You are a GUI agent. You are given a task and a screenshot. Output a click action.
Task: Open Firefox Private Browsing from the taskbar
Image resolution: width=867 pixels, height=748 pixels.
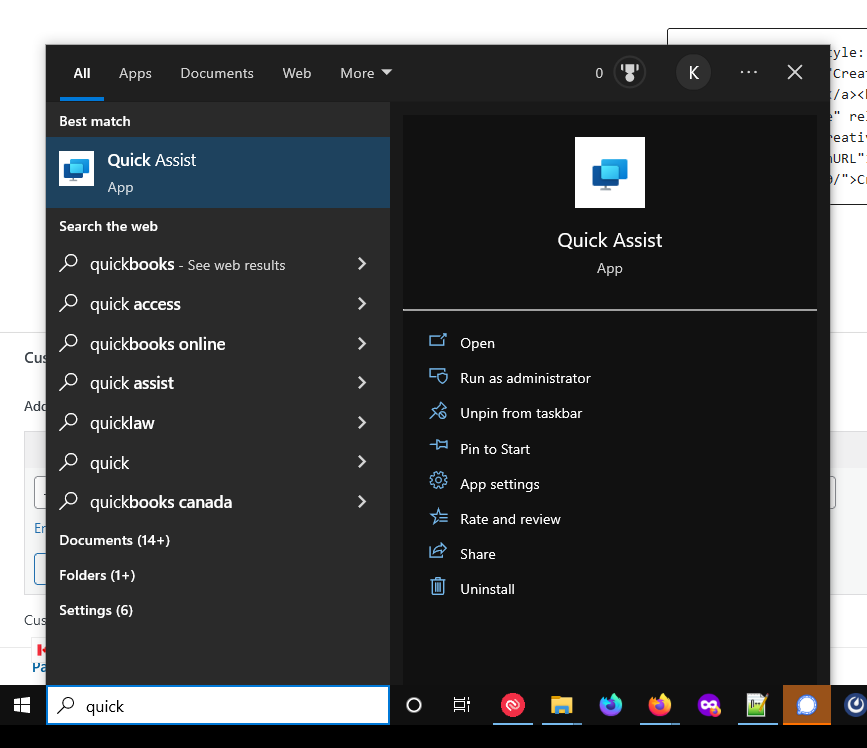(709, 705)
